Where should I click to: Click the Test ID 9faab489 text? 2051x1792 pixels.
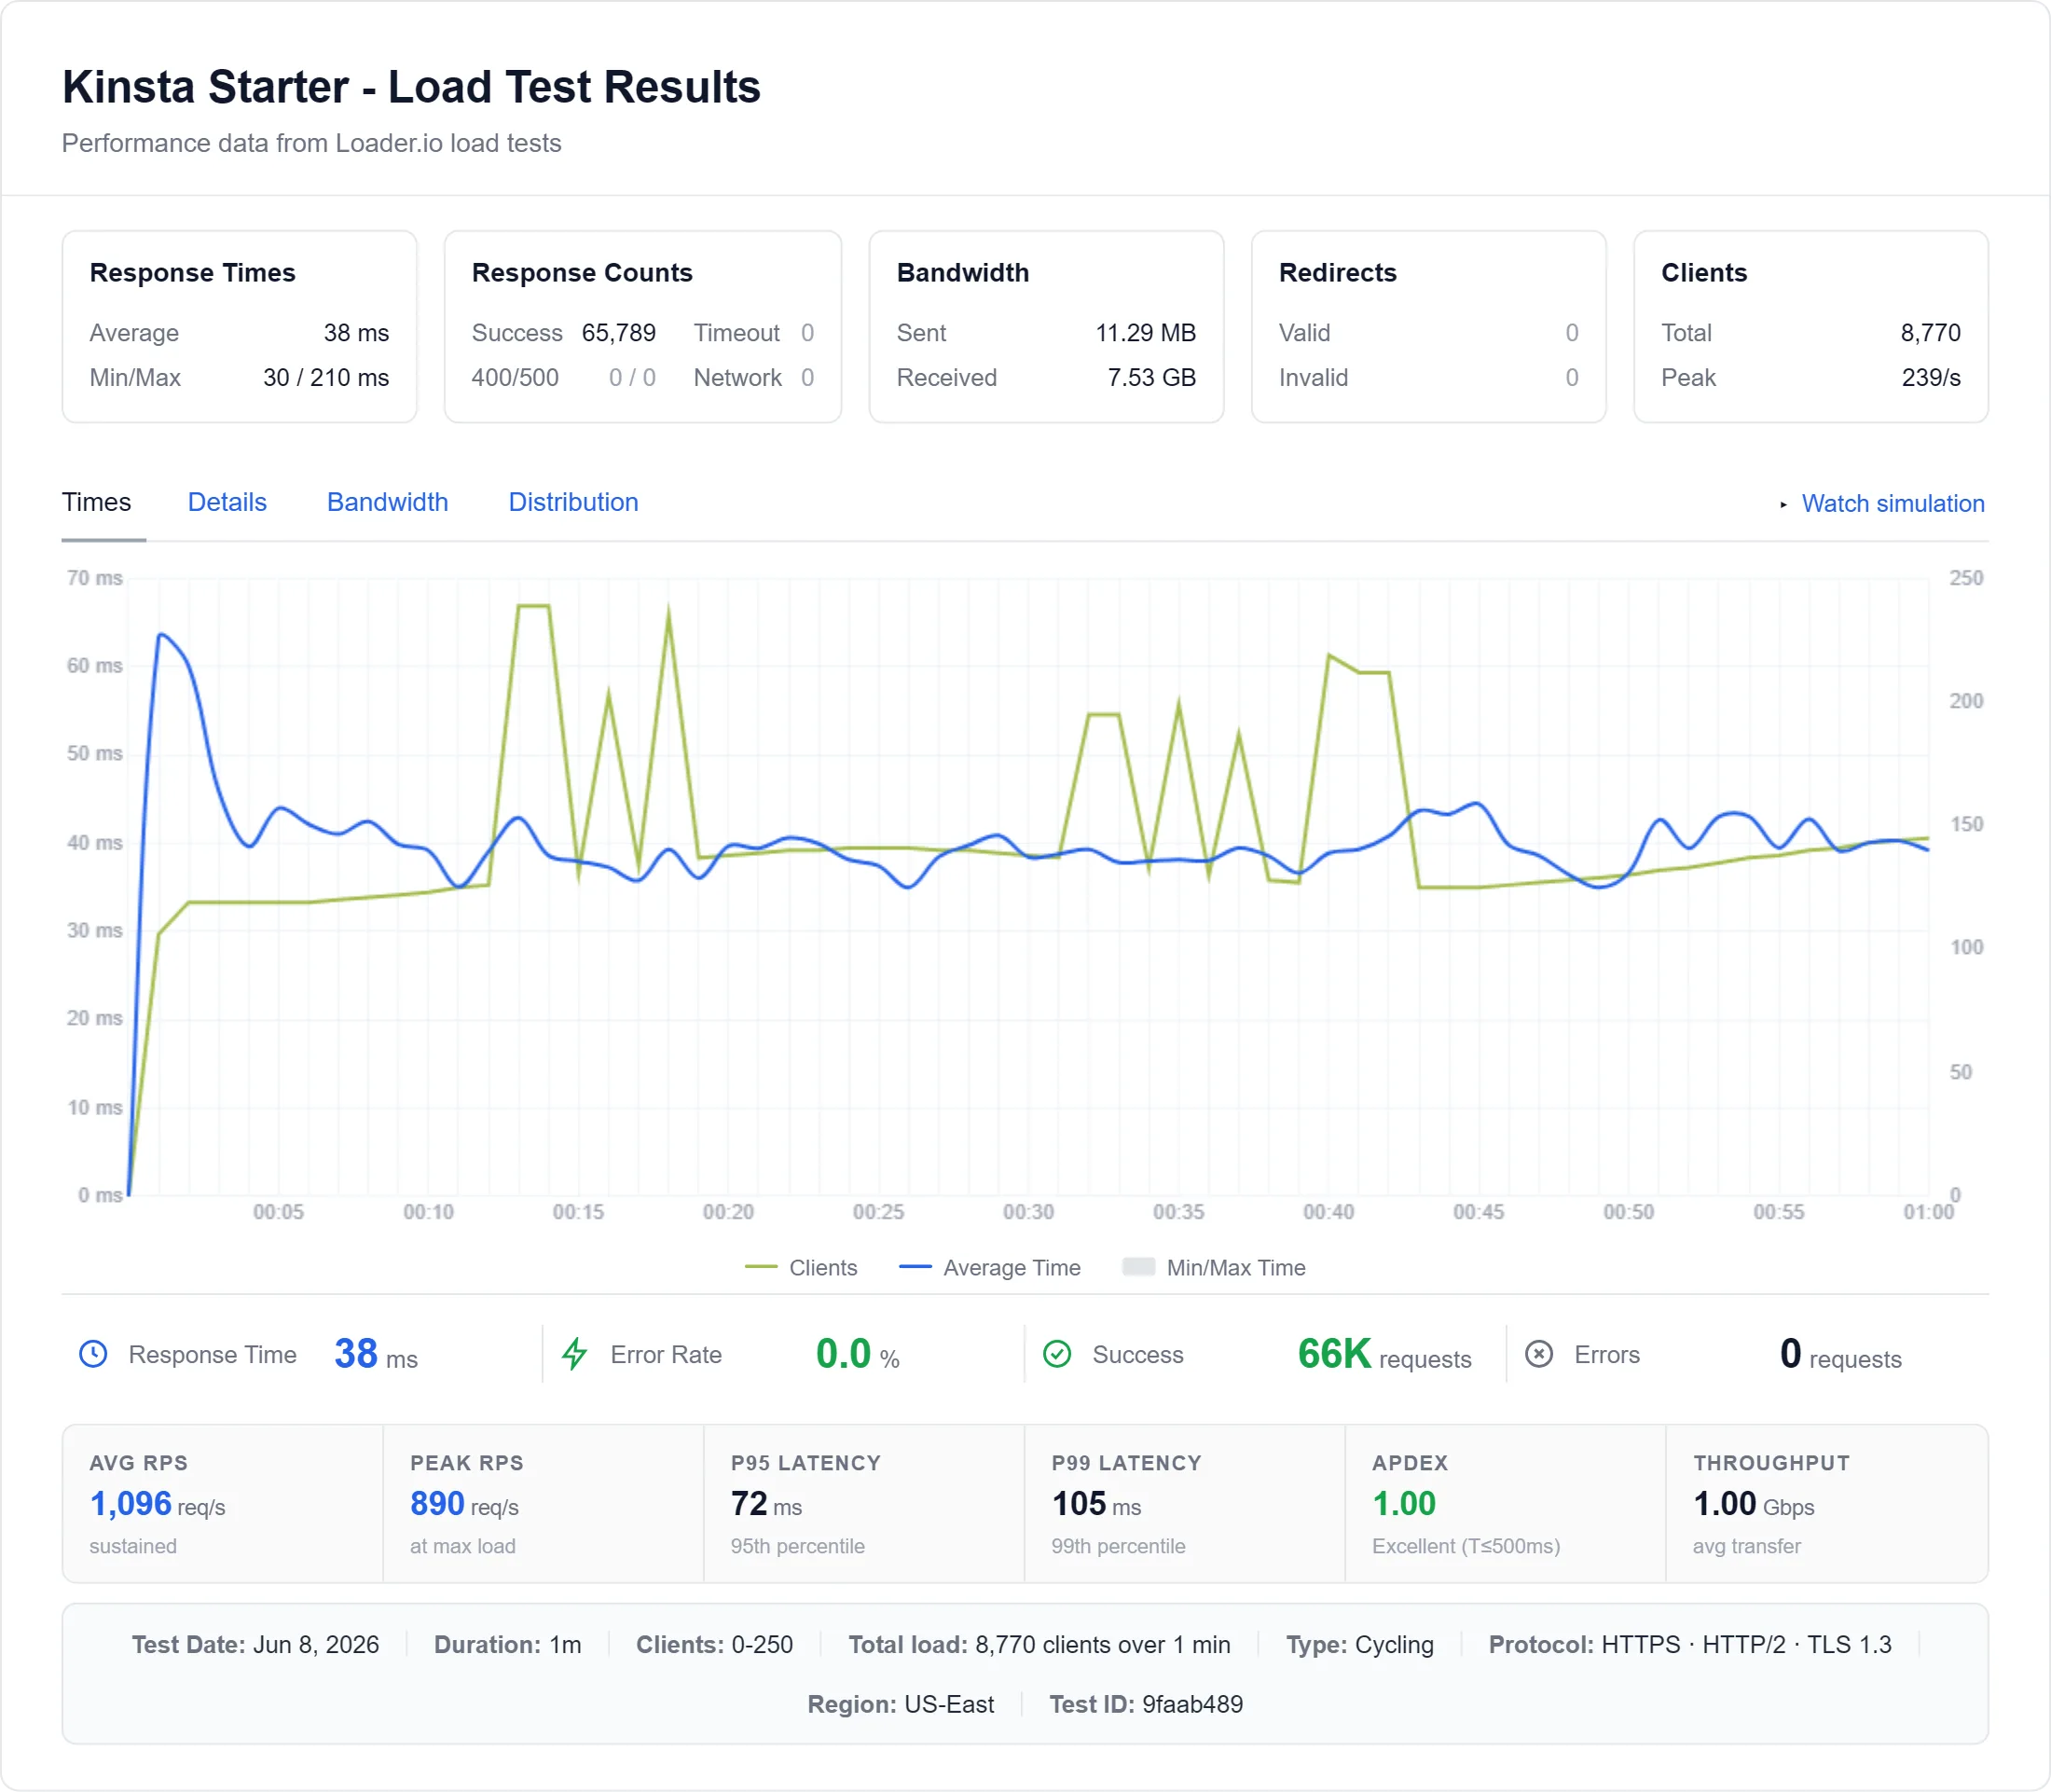coord(1145,1704)
